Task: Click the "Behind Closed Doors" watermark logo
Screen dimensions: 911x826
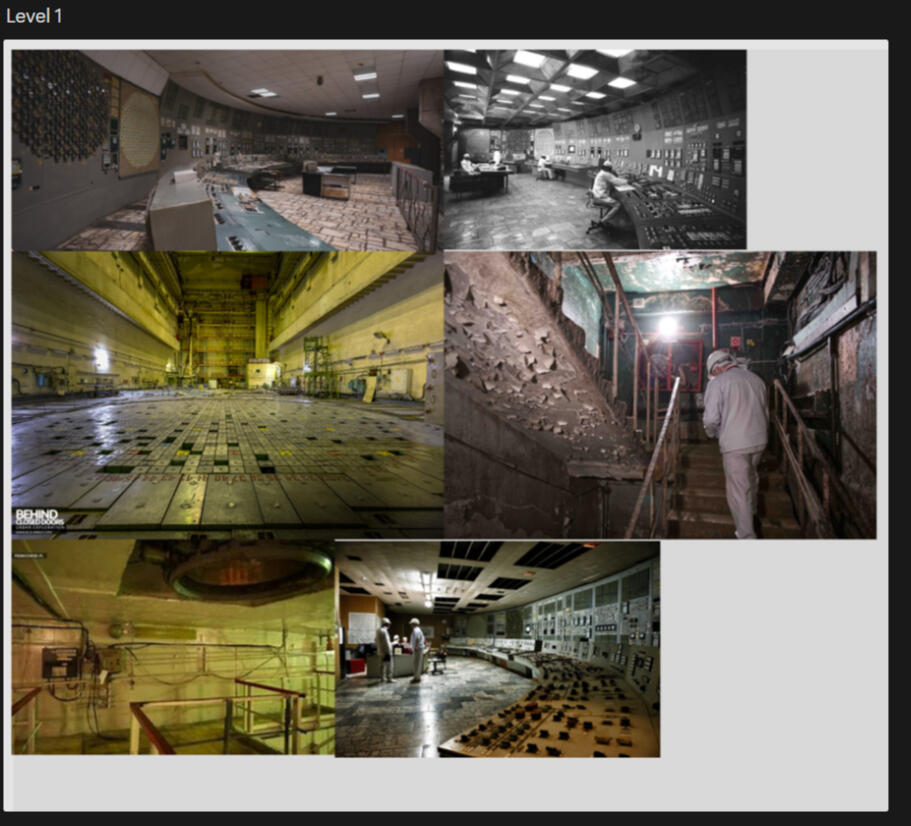Action: click(37, 518)
